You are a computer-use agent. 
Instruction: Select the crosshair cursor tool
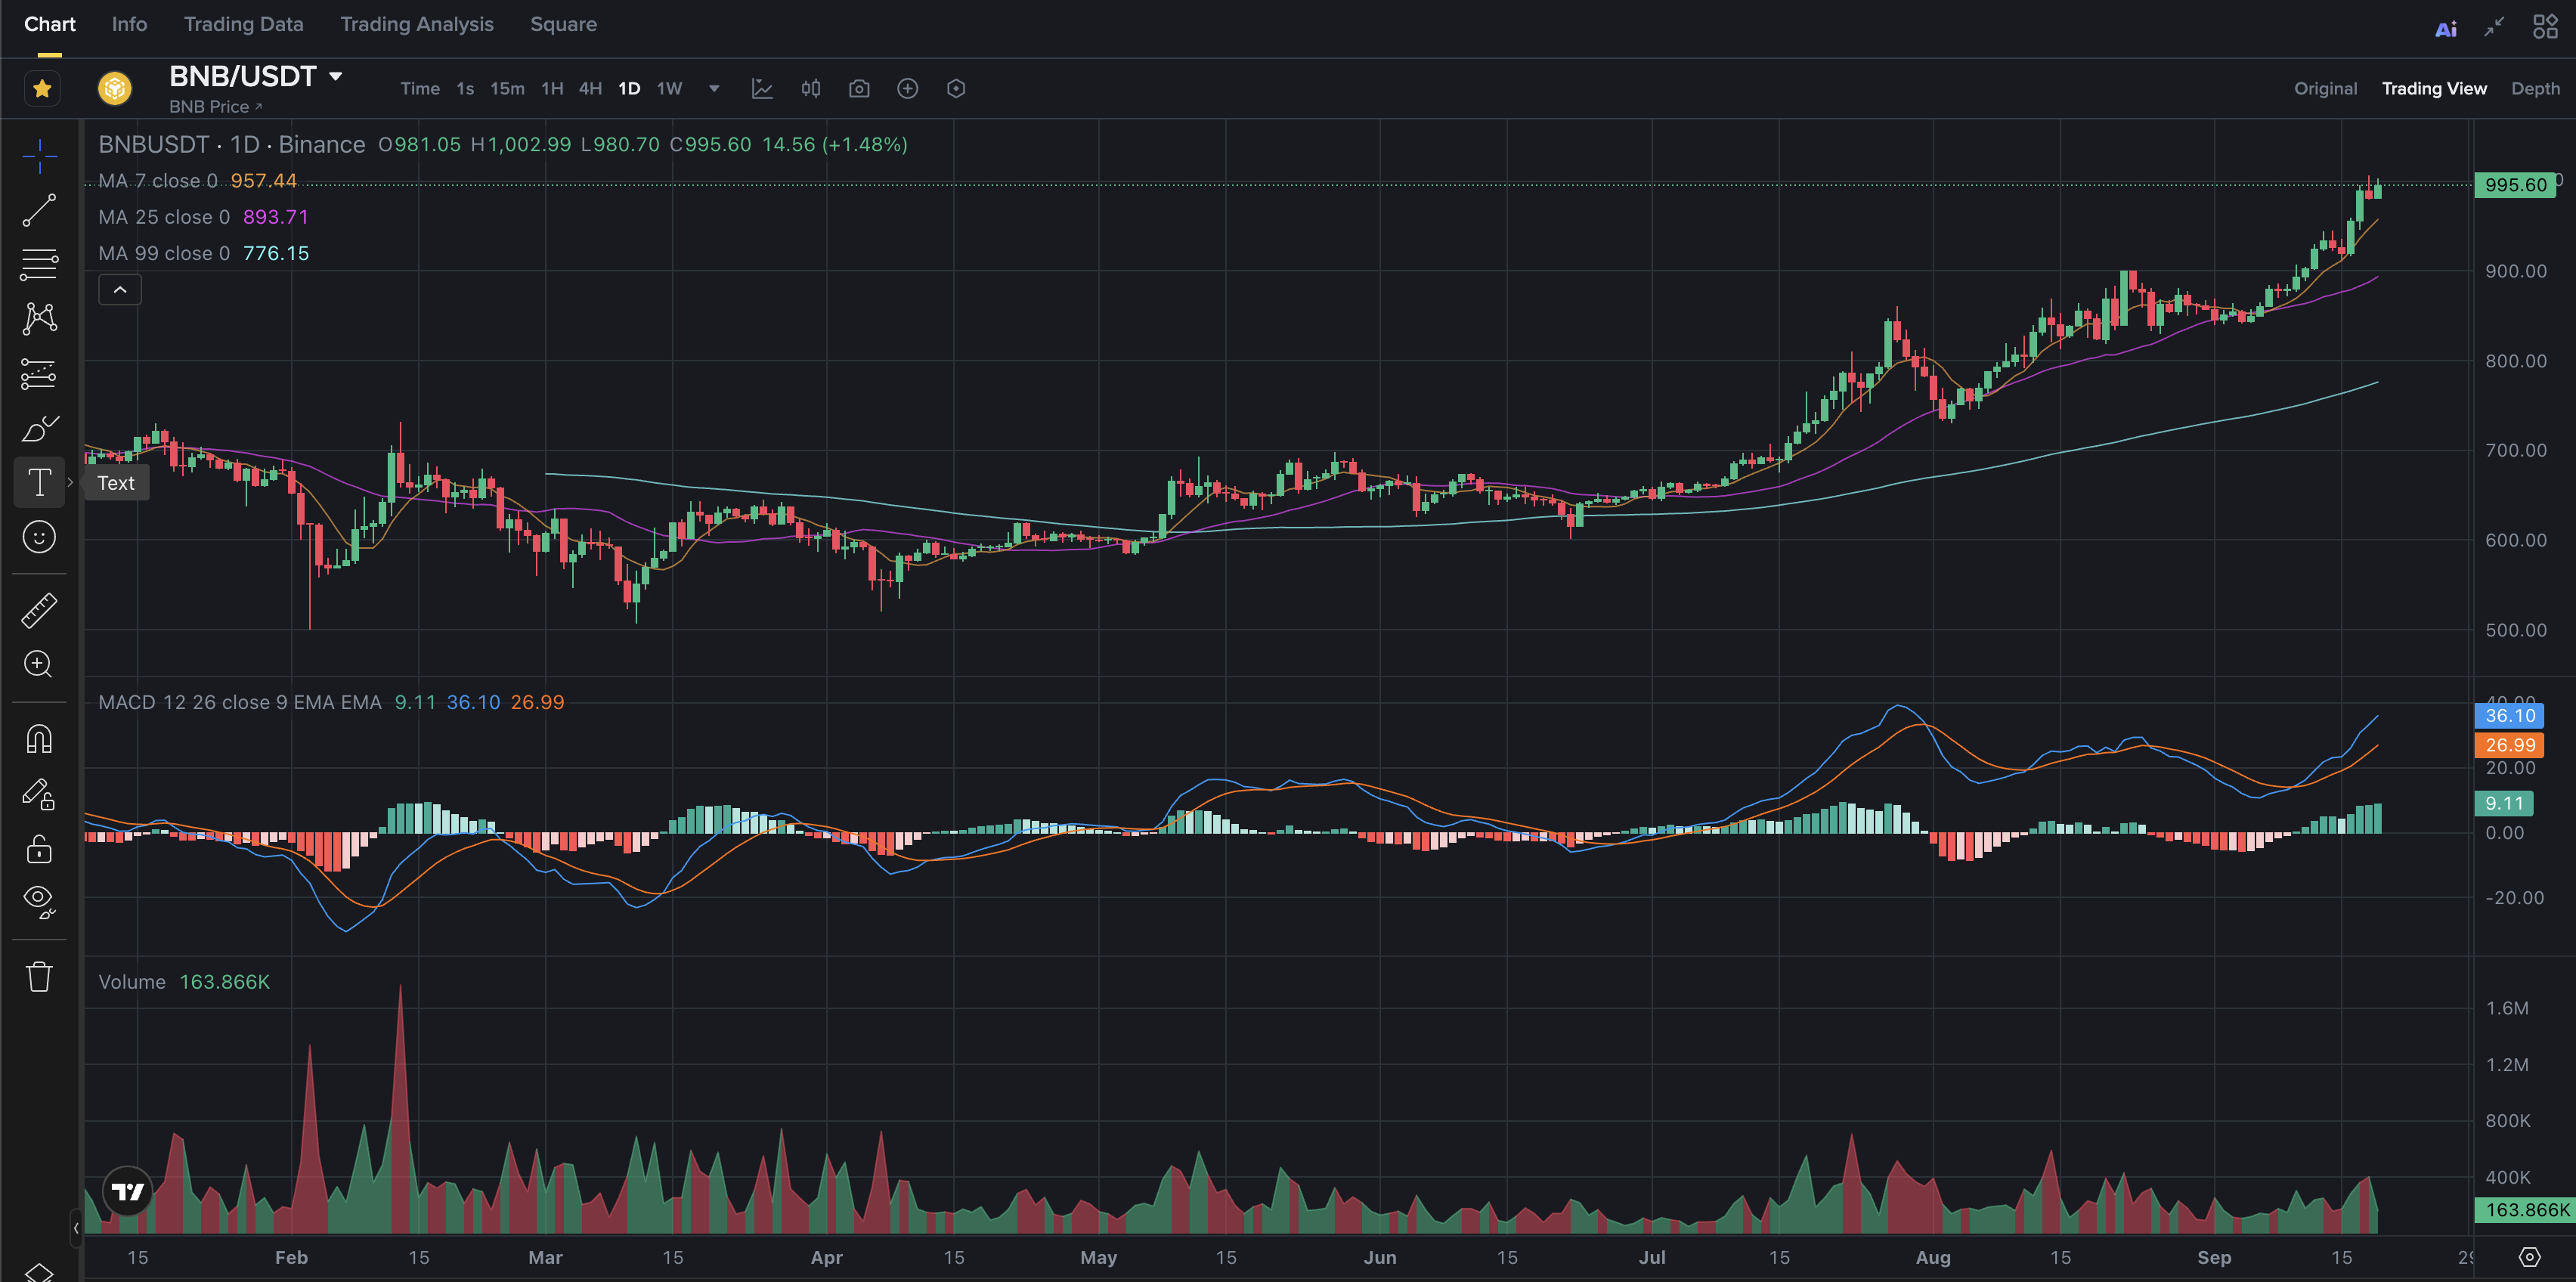(x=39, y=156)
